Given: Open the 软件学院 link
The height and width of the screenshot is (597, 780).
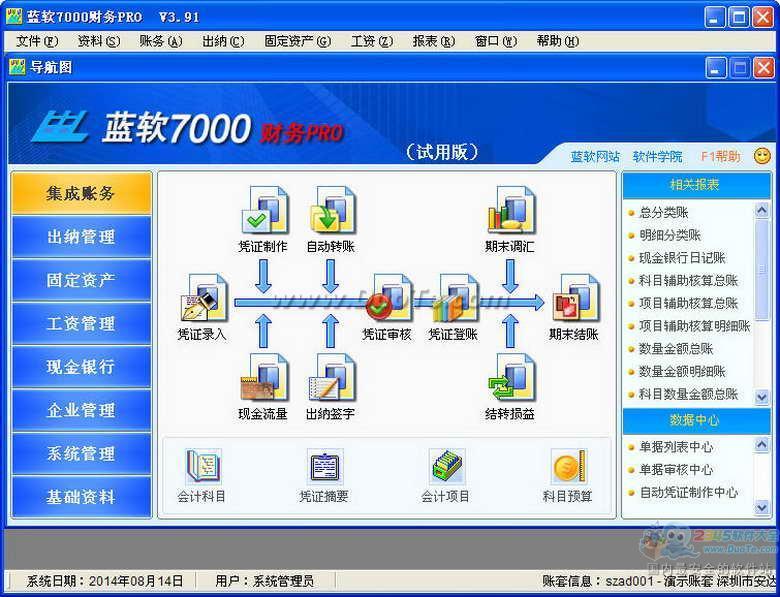Looking at the screenshot, I should [x=657, y=157].
